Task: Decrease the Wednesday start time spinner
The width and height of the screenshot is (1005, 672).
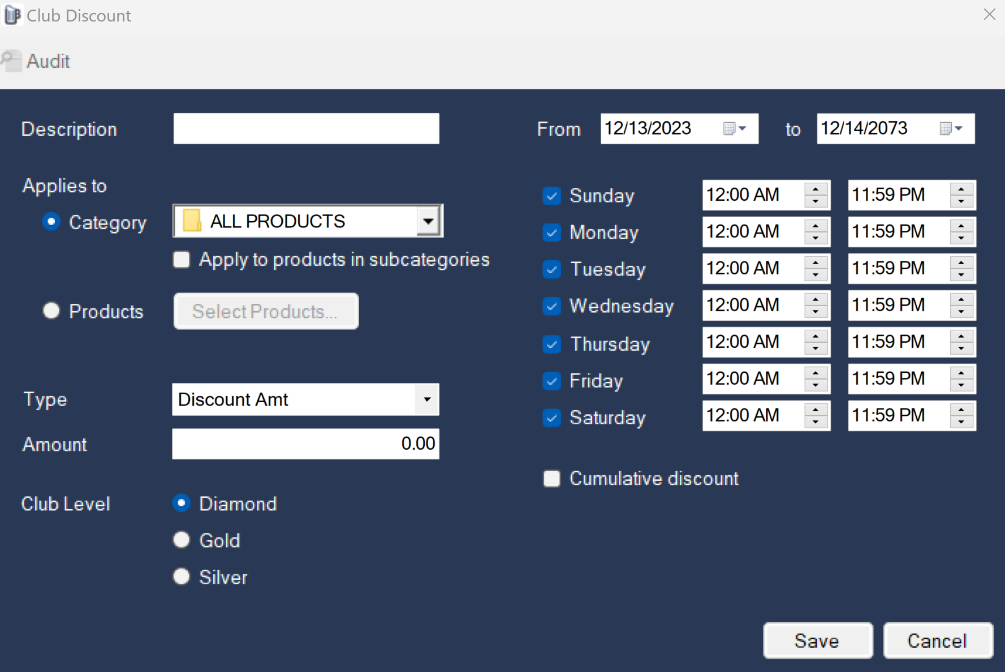Action: 816,312
